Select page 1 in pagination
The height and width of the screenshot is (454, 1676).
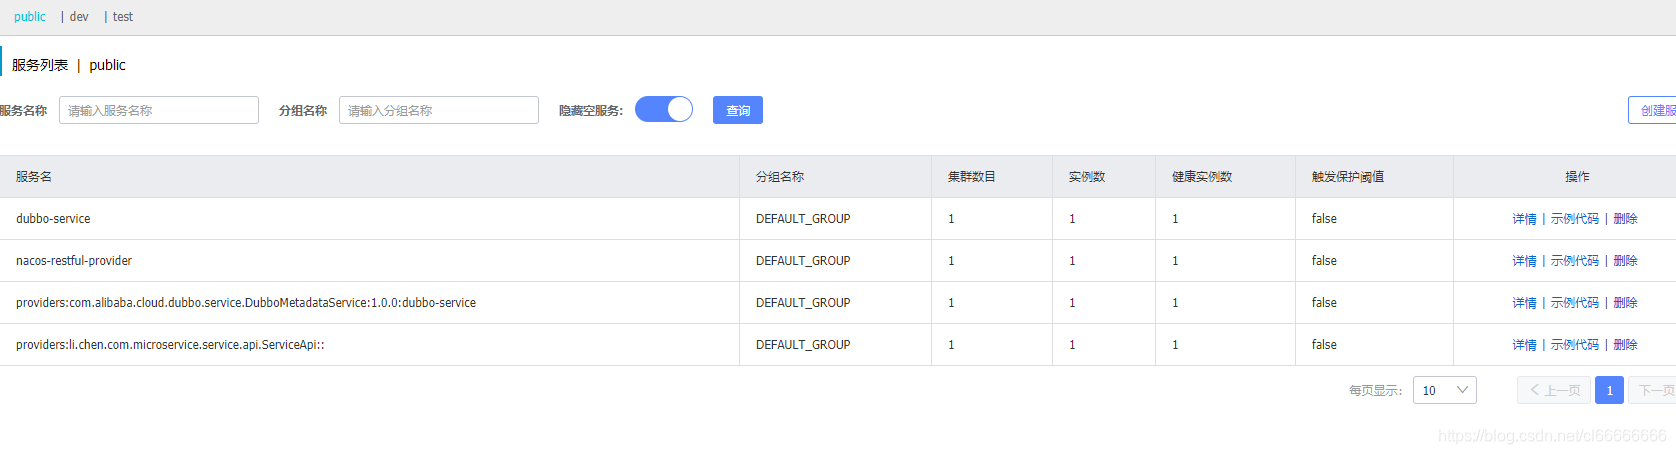1609,390
